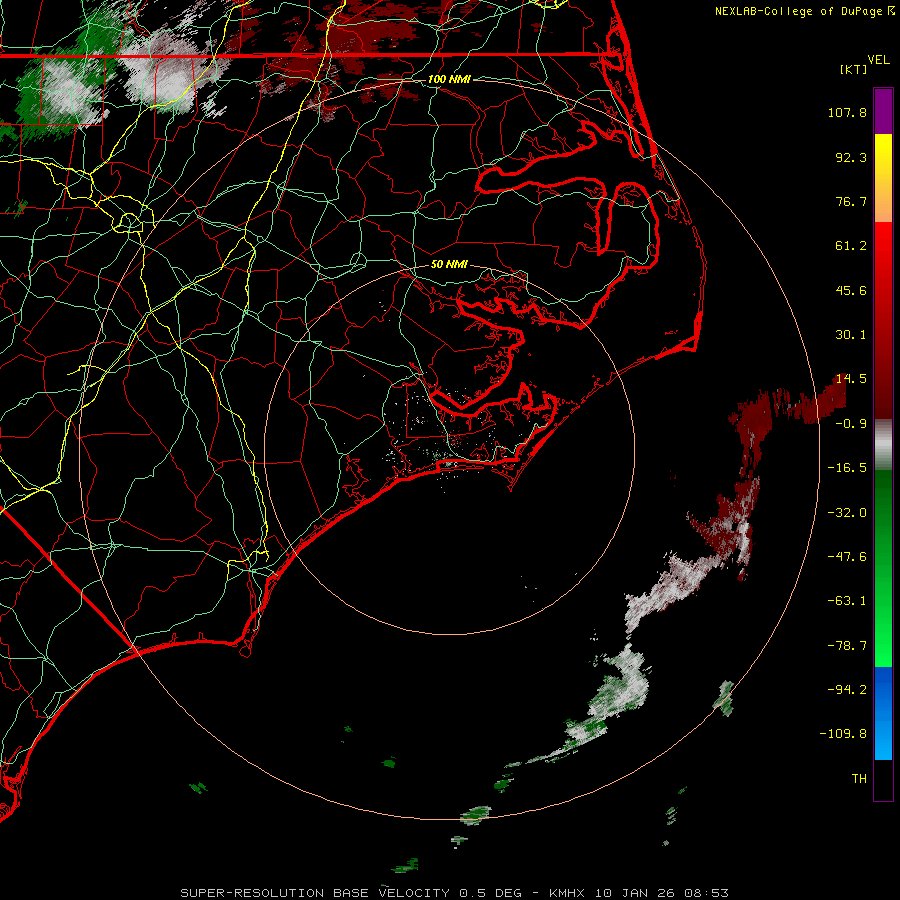
Task: Click the blue segment of color bar
Action: (883, 713)
